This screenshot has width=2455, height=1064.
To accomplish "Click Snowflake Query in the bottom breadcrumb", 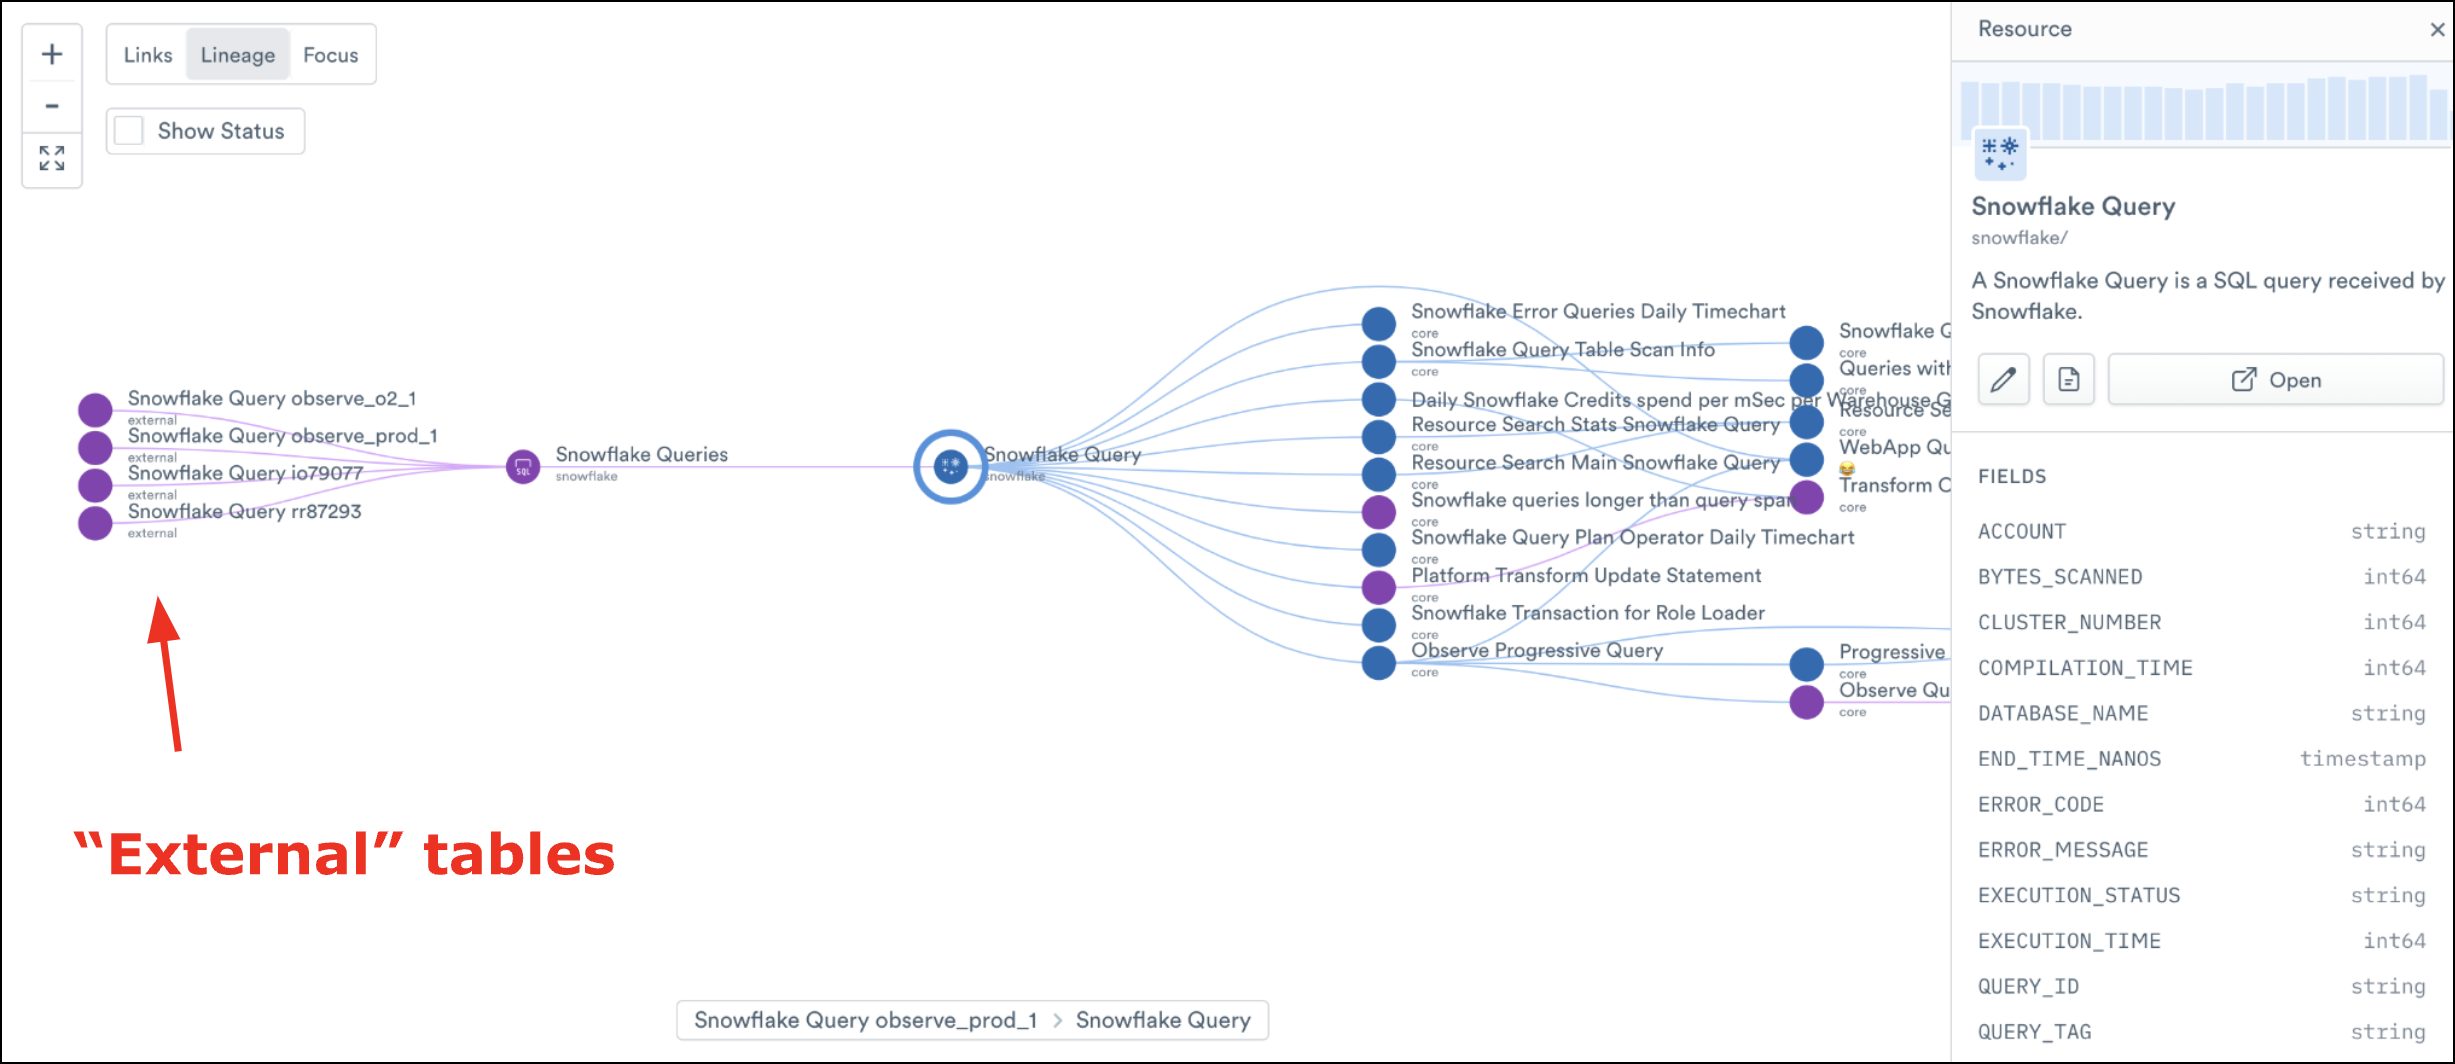I will [1163, 1020].
